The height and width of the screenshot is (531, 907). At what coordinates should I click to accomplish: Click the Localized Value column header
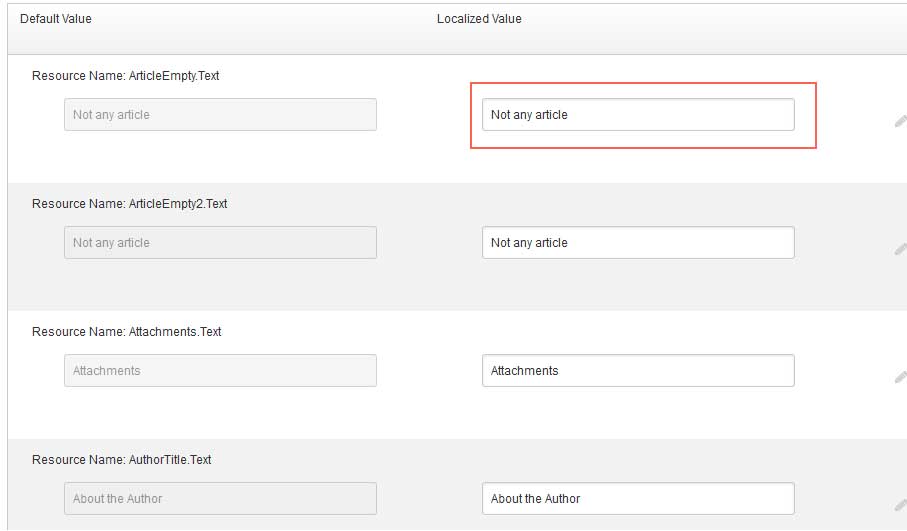tap(479, 19)
